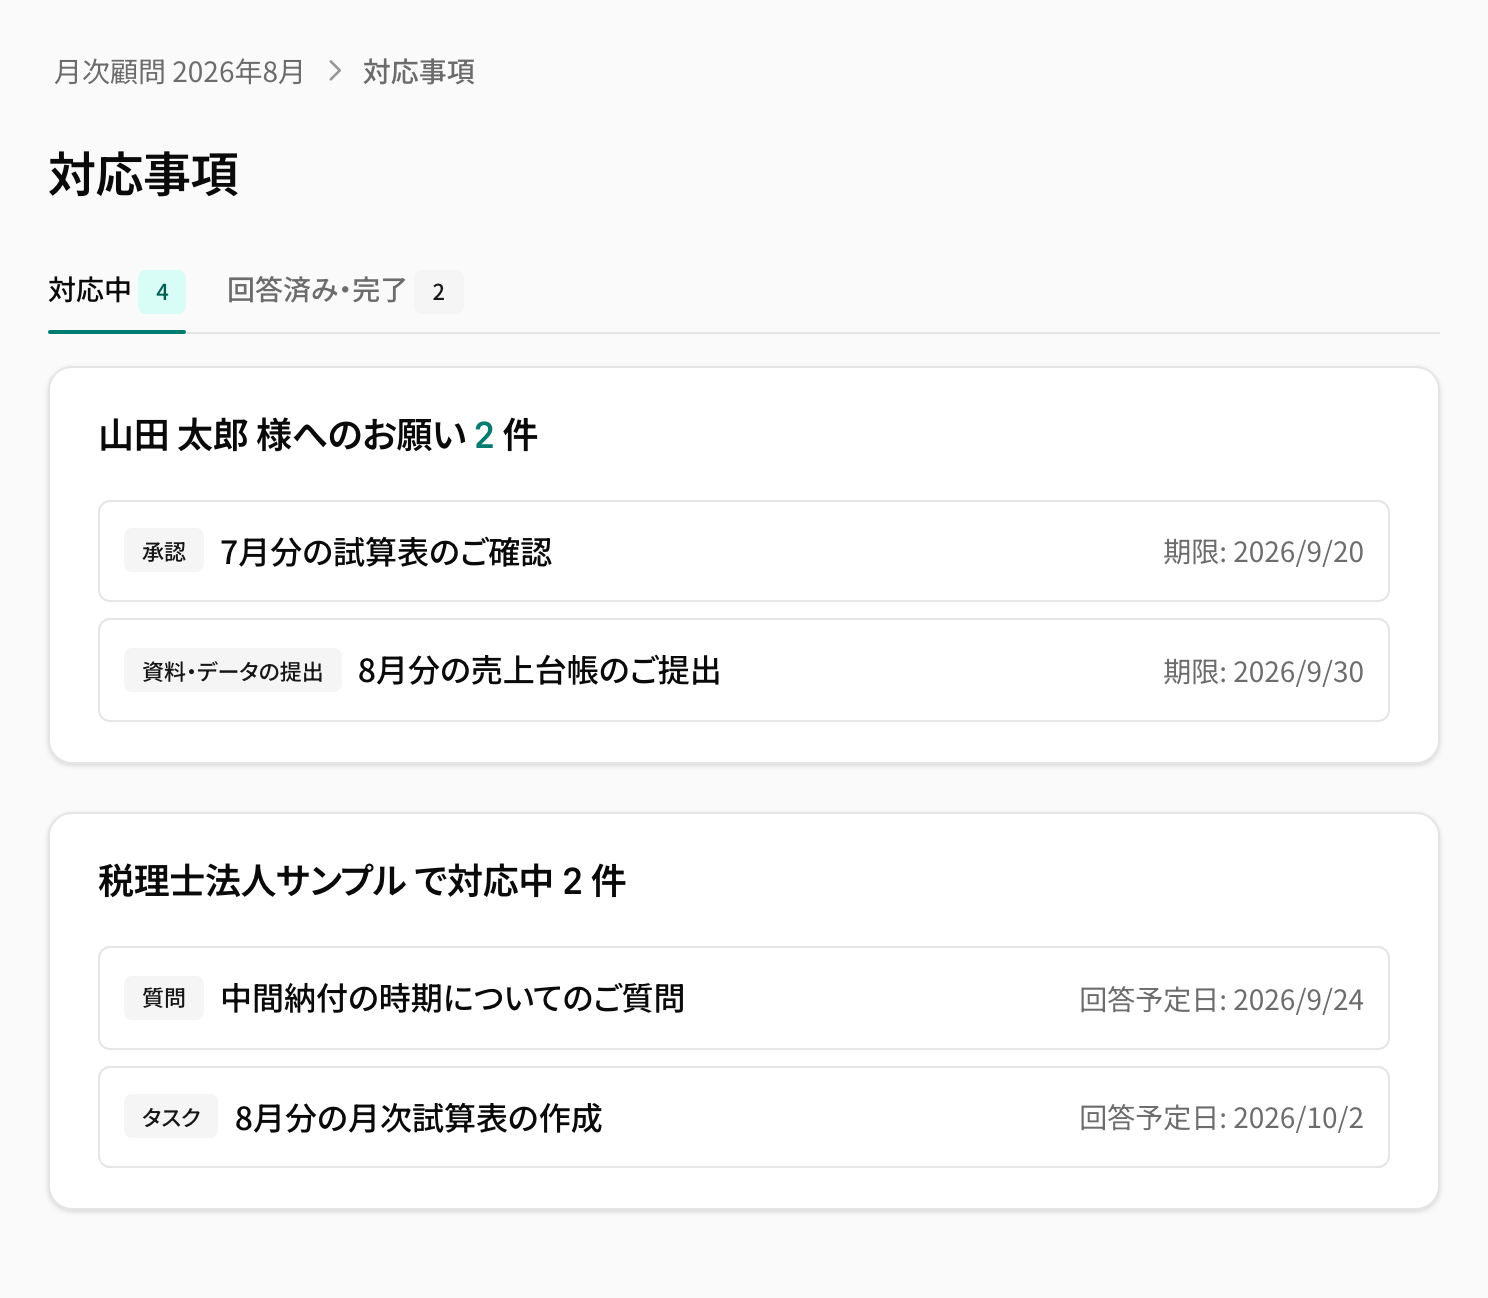Click the 承認 tag label
1488x1298 pixels.
coord(164,551)
